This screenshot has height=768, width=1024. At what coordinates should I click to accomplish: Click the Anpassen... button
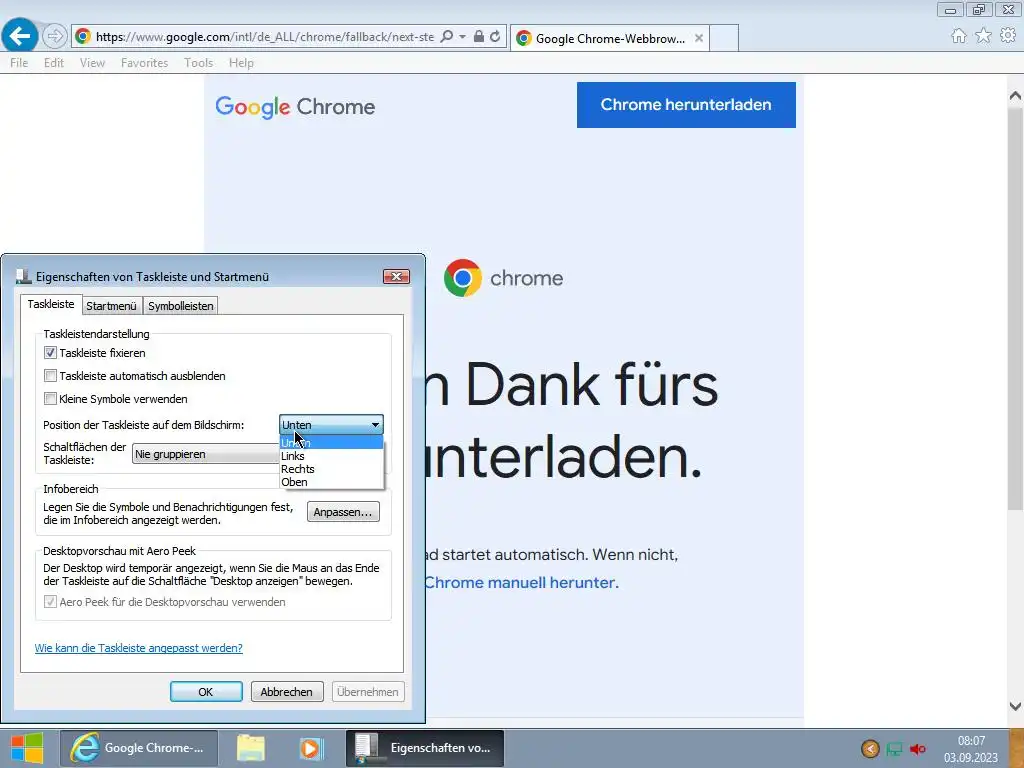pos(343,512)
